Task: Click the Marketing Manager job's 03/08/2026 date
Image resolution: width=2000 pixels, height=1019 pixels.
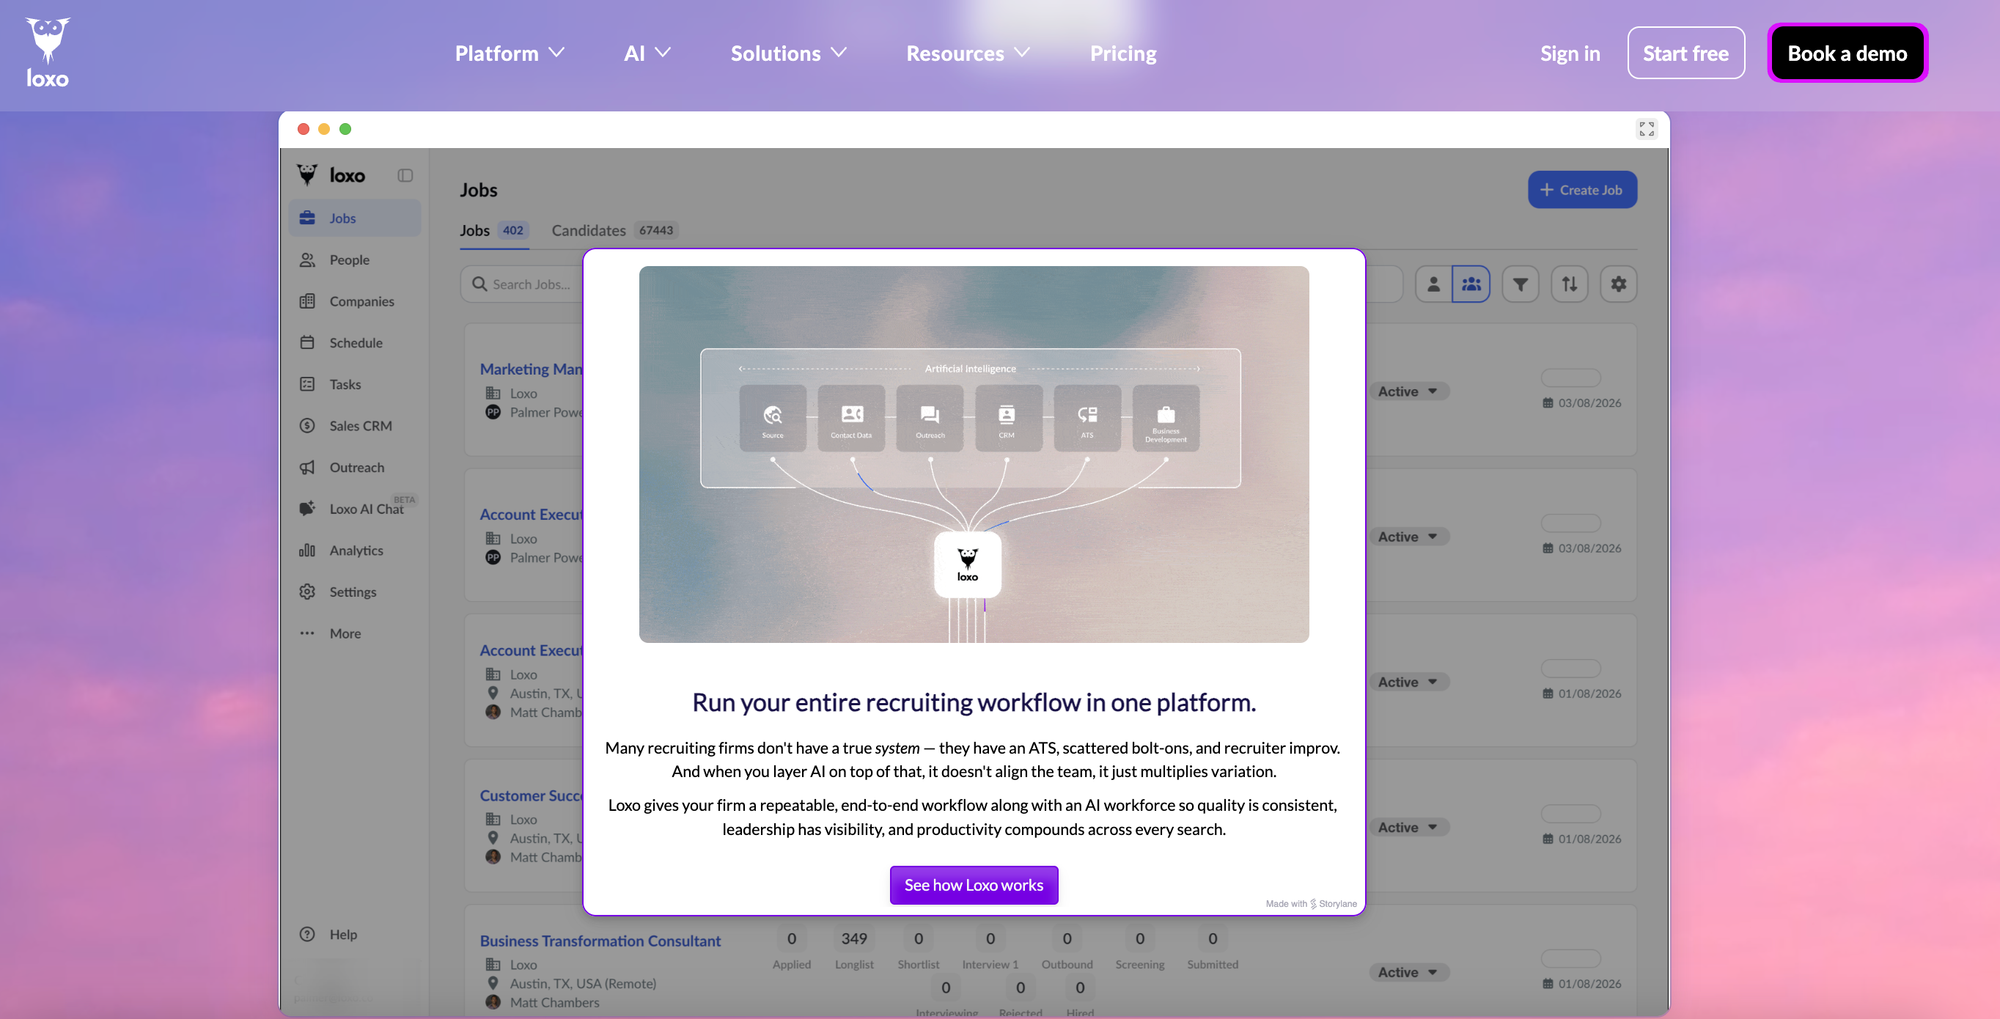Action: [x=1582, y=403]
